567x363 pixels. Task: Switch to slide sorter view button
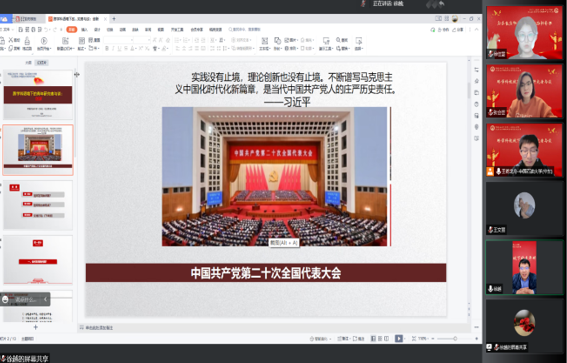click(380, 339)
